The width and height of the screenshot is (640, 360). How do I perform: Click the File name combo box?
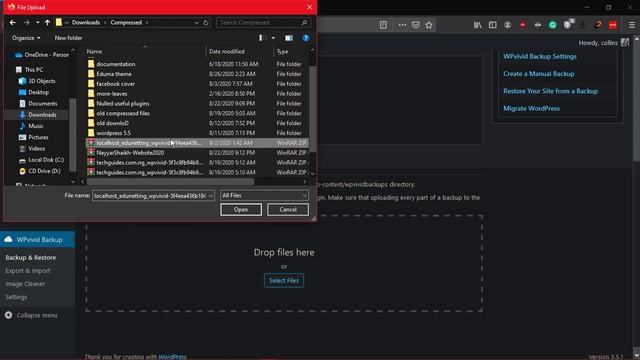(153, 196)
